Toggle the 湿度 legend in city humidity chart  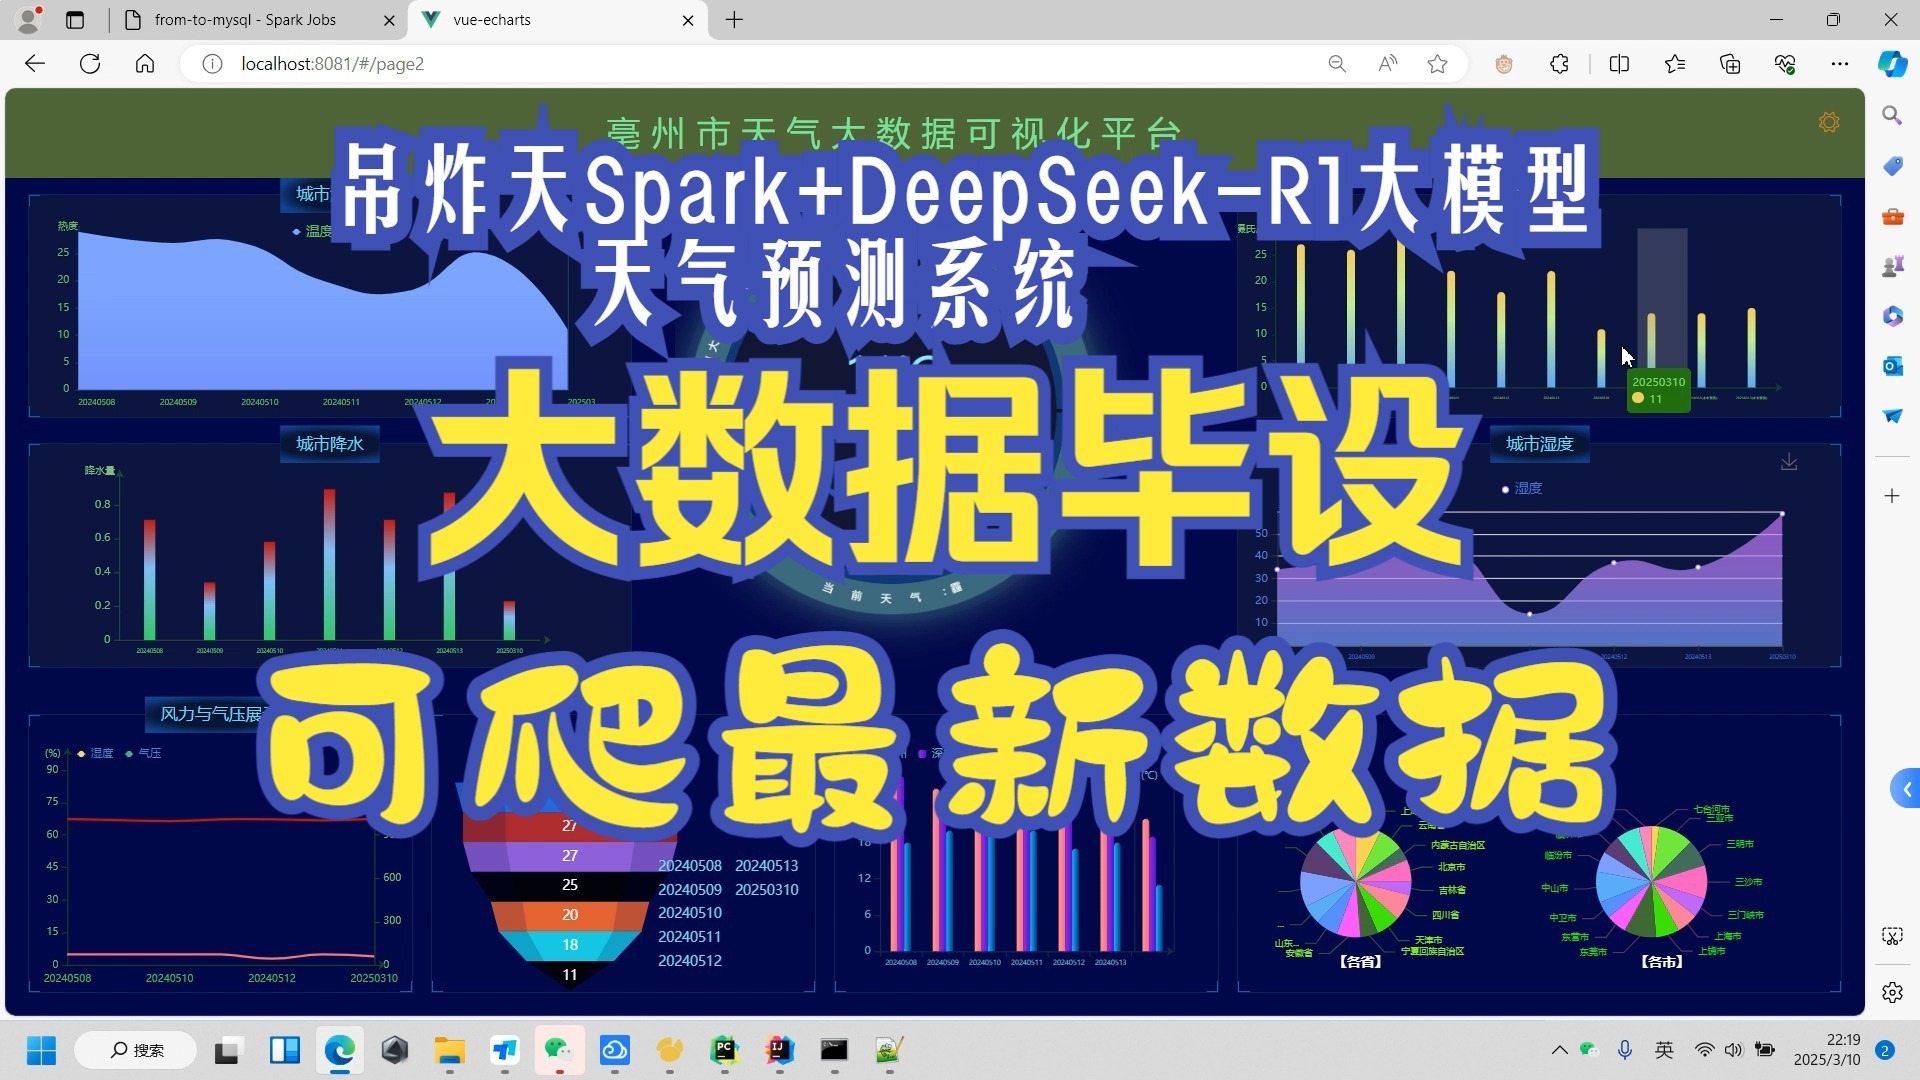(x=1522, y=488)
